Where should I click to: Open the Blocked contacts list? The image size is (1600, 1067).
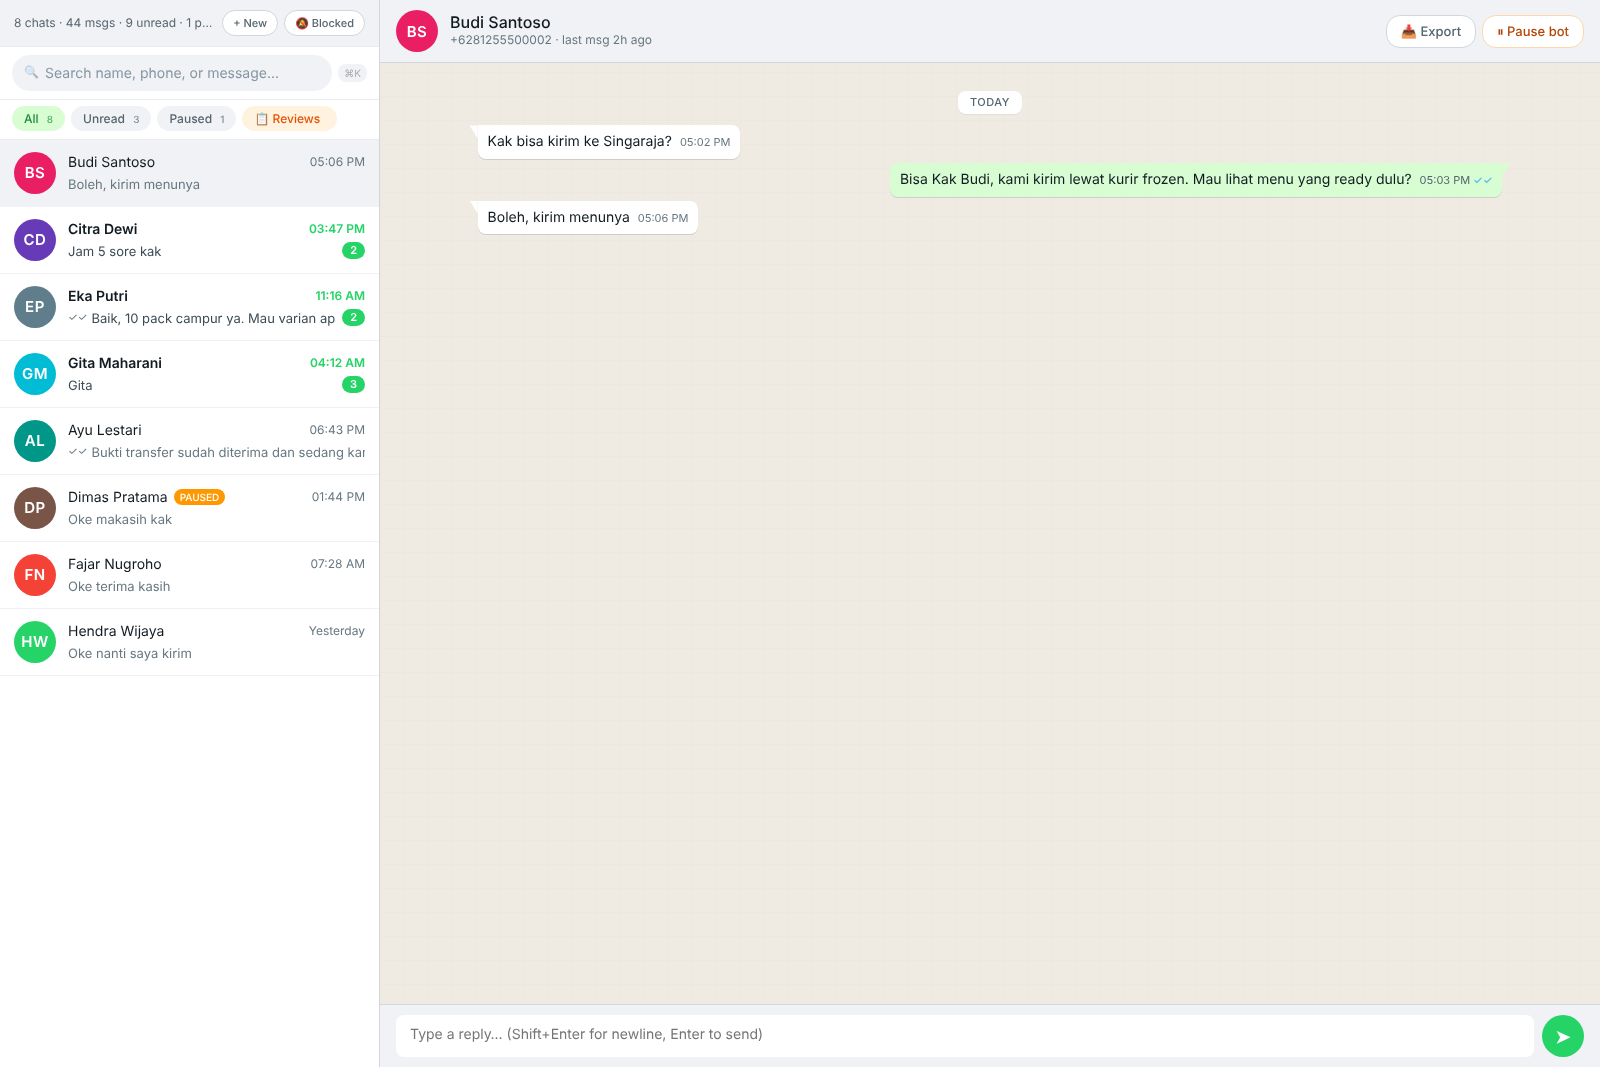pos(324,23)
